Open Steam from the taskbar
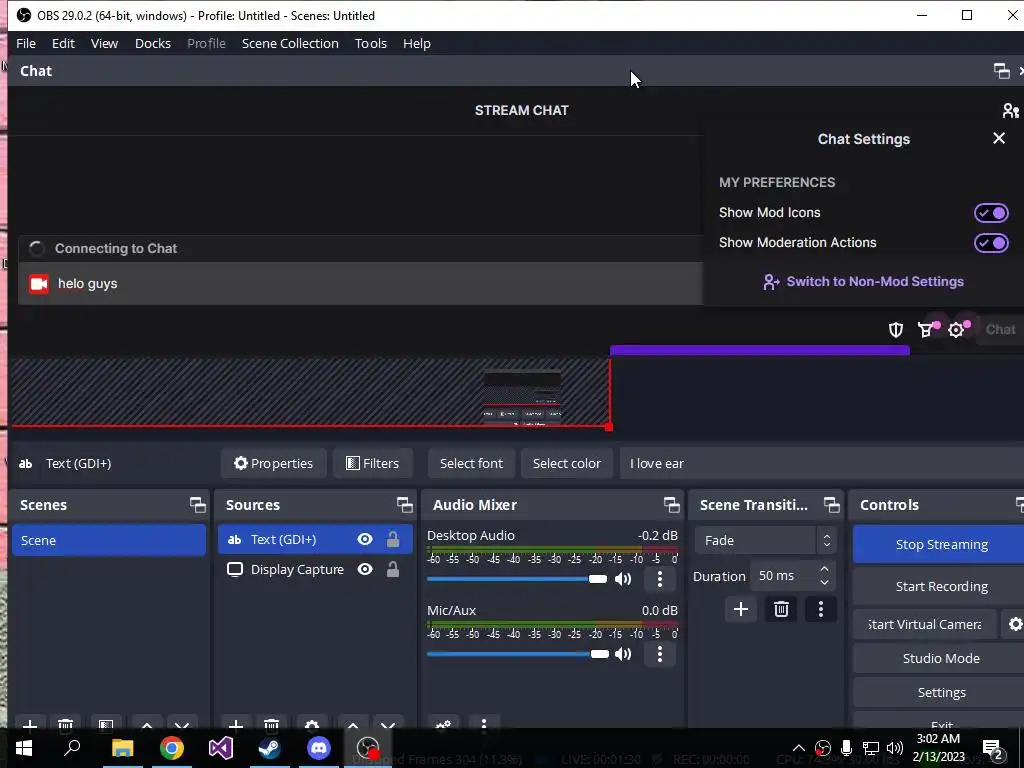Screen dimensions: 1024x768 (x=270, y=748)
